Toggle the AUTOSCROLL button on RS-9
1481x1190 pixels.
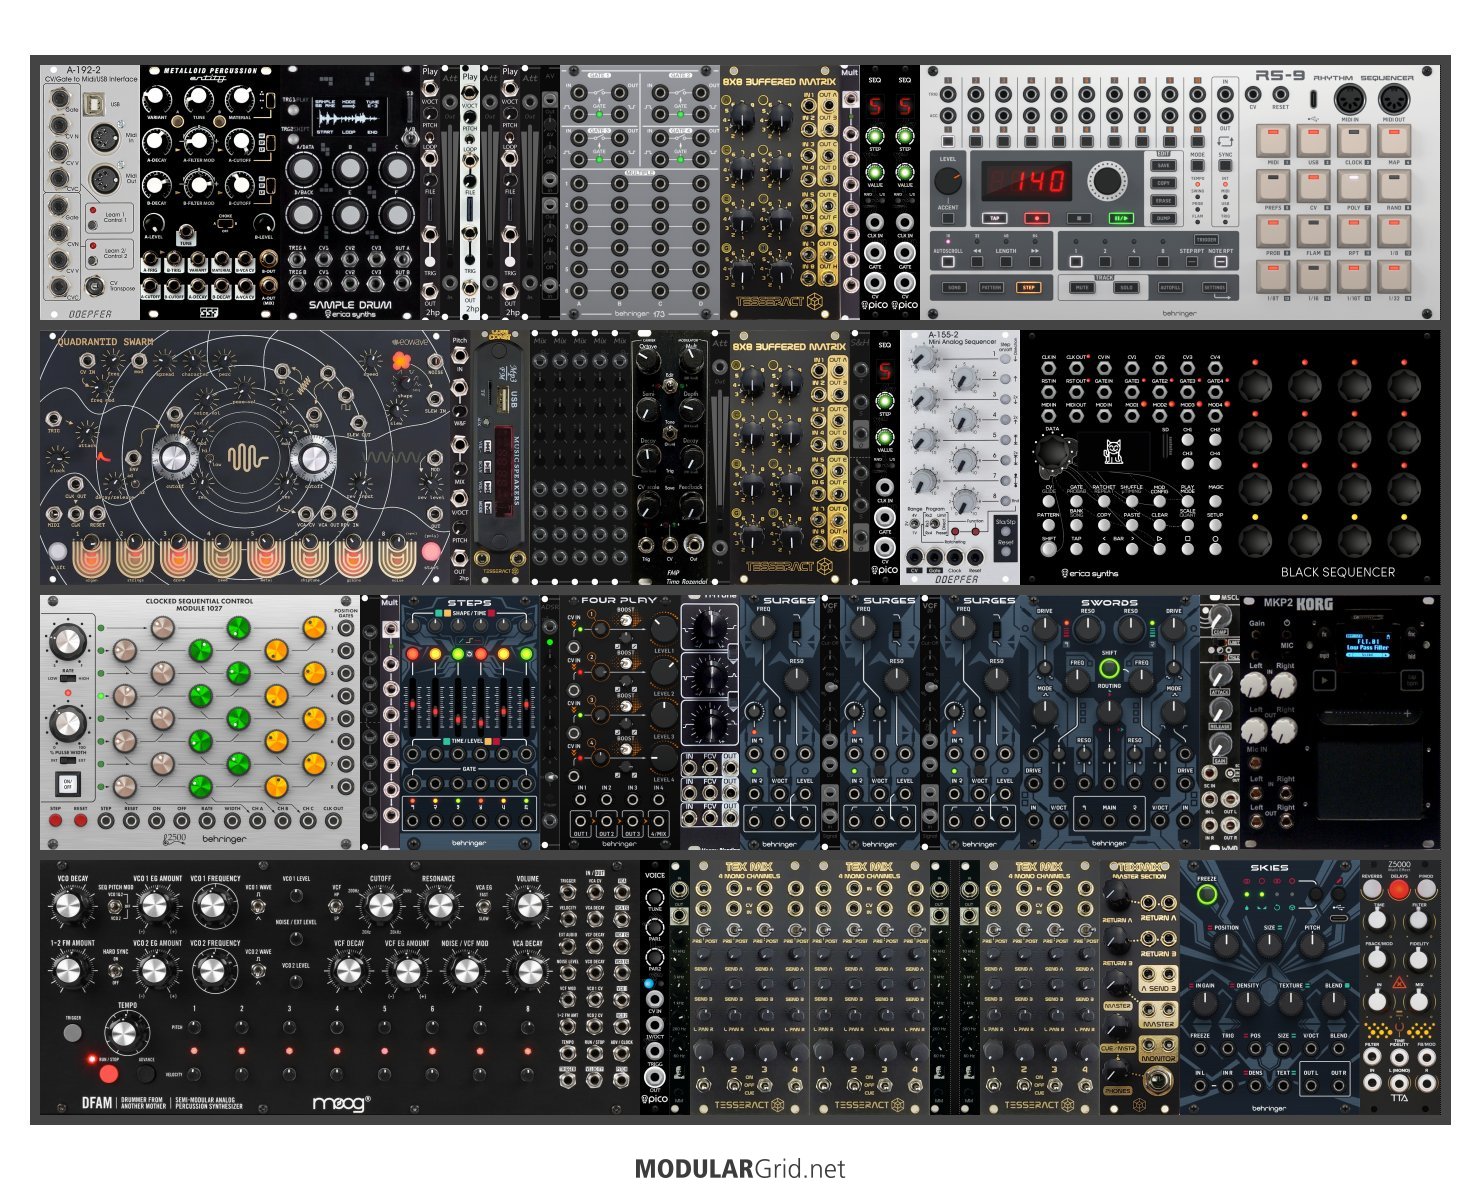click(x=947, y=262)
